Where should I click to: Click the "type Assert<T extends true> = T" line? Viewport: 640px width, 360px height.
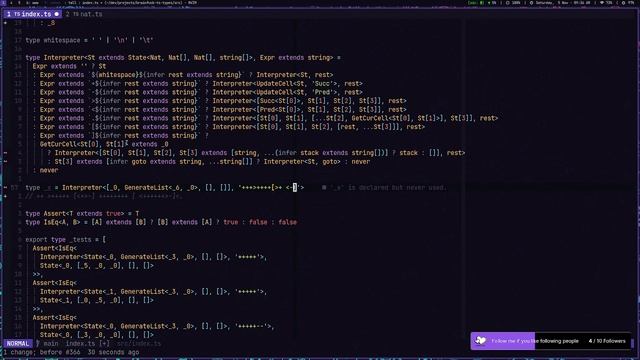[82, 213]
